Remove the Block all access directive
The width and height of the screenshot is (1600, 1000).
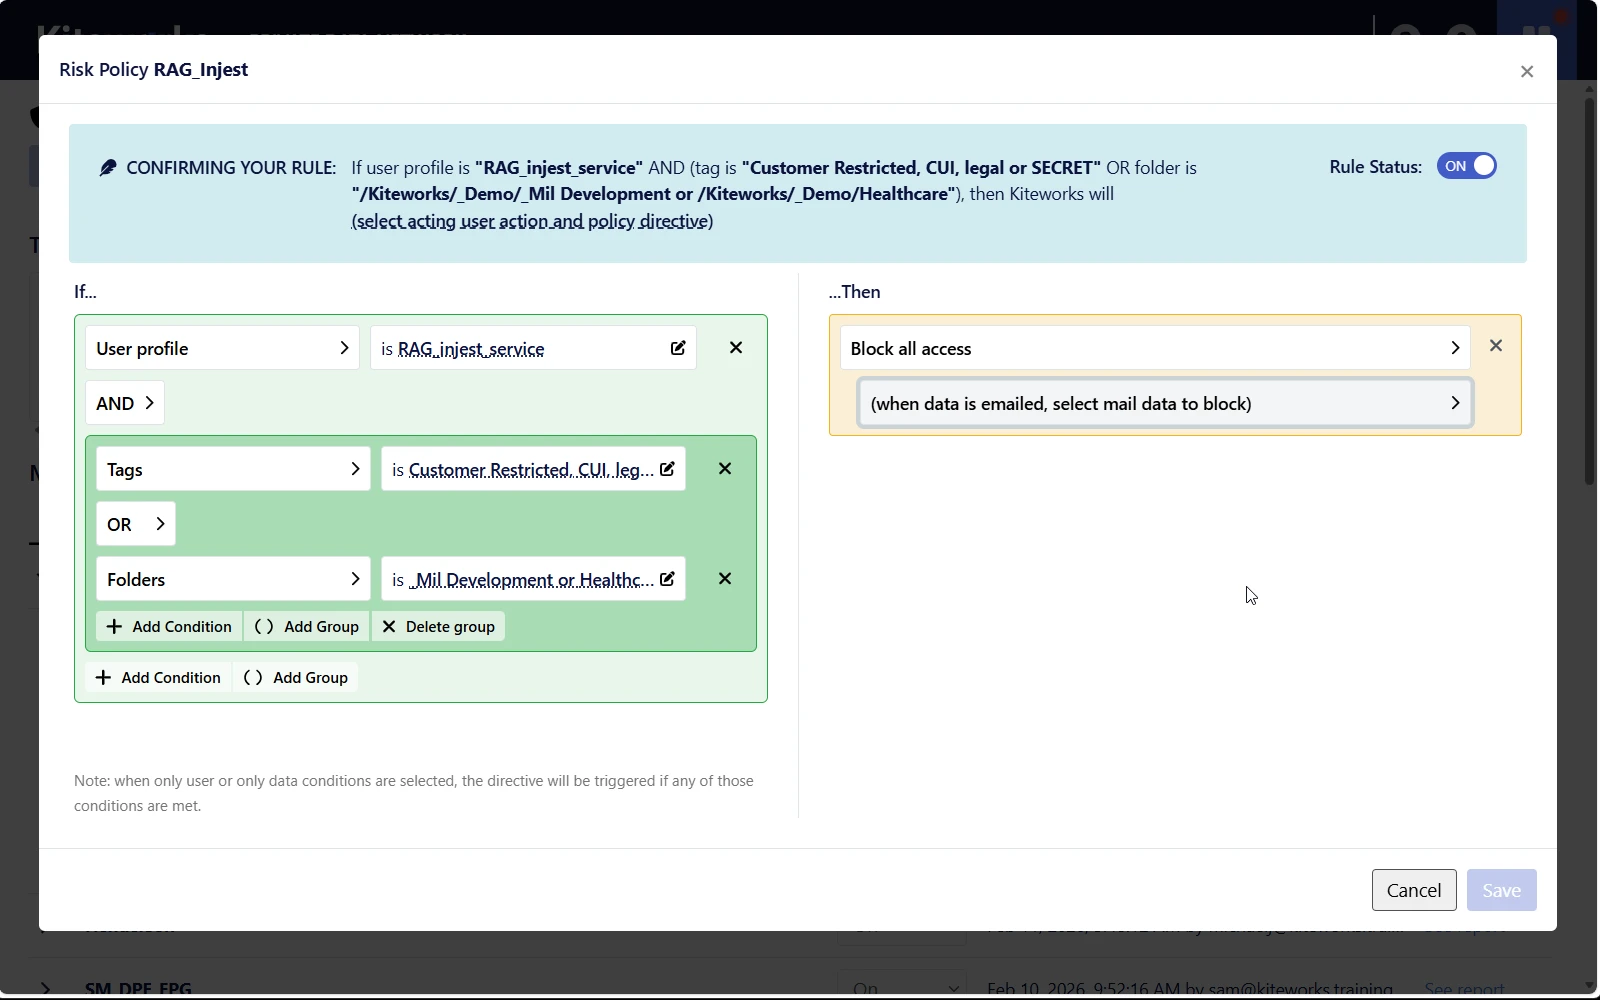(x=1496, y=346)
